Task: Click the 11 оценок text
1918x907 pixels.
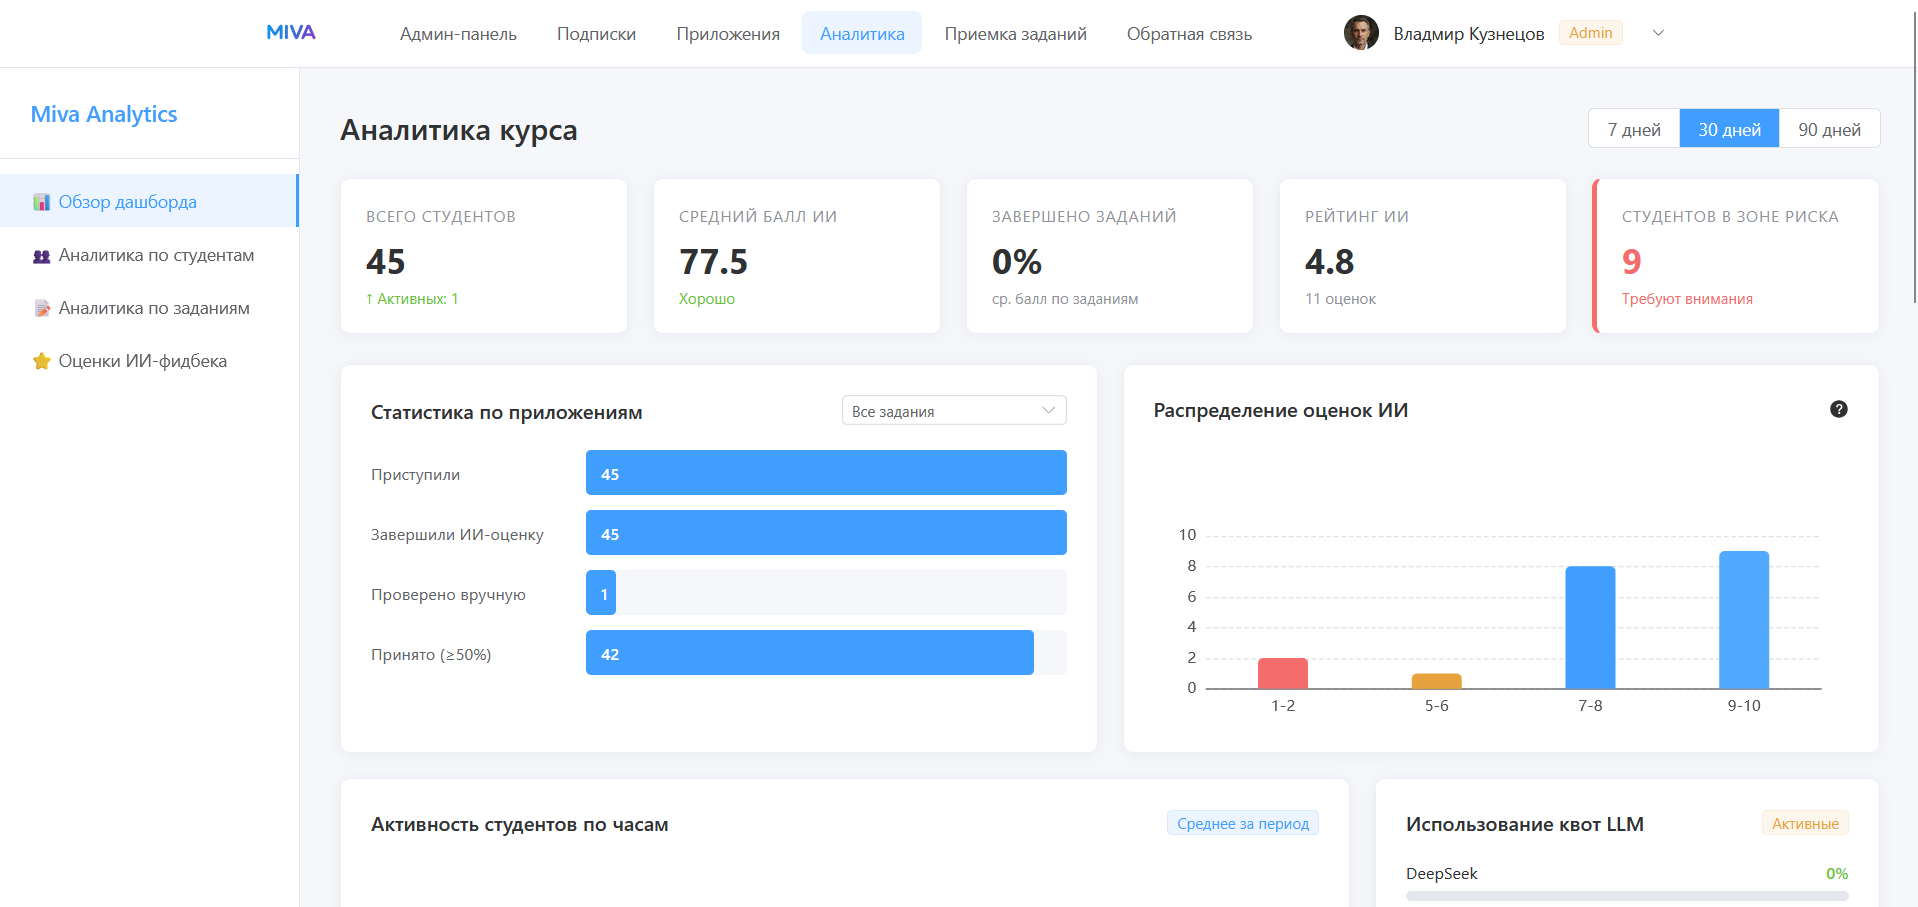Action: pyautogui.click(x=1340, y=299)
